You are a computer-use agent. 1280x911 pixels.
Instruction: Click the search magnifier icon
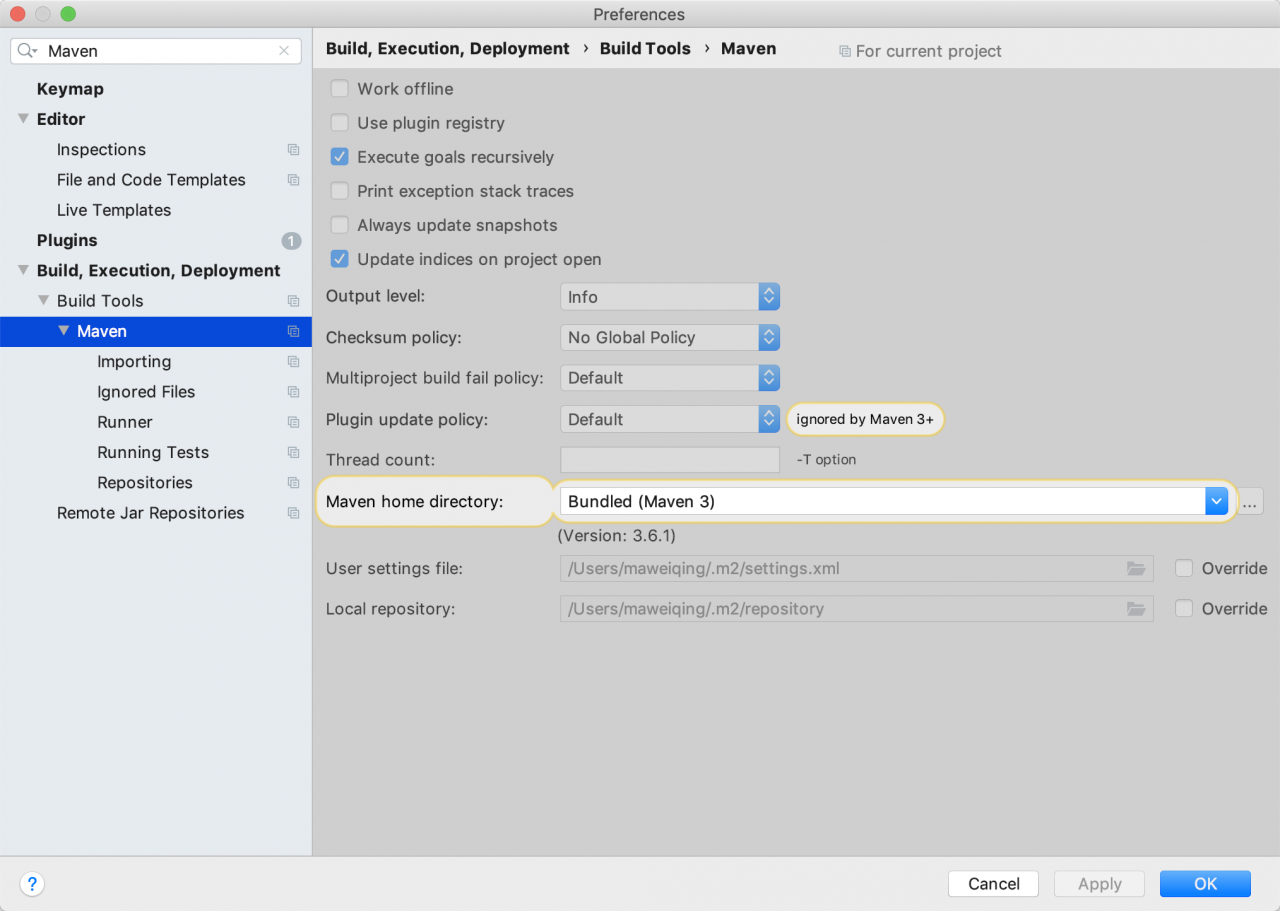(x=27, y=51)
